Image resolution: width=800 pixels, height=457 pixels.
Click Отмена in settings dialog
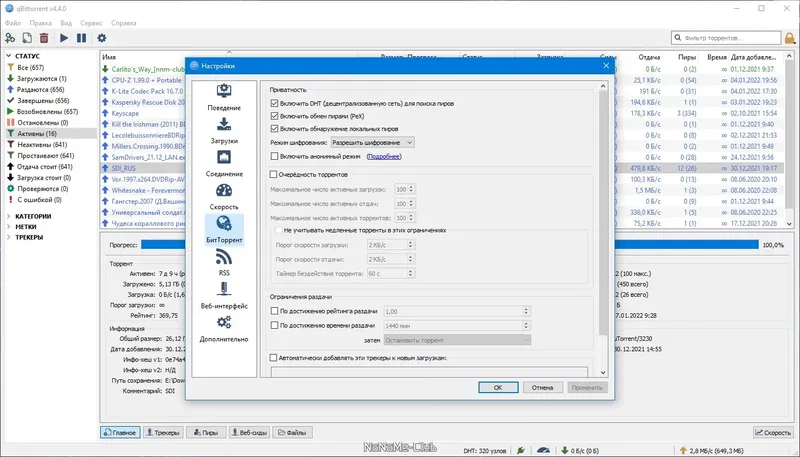[x=542, y=388]
